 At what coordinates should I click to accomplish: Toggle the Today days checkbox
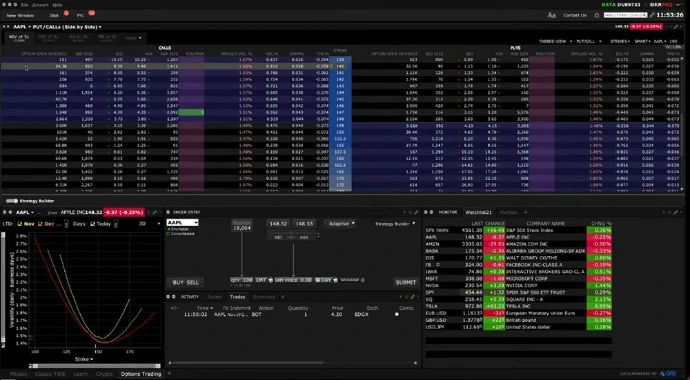click(92, 224)
